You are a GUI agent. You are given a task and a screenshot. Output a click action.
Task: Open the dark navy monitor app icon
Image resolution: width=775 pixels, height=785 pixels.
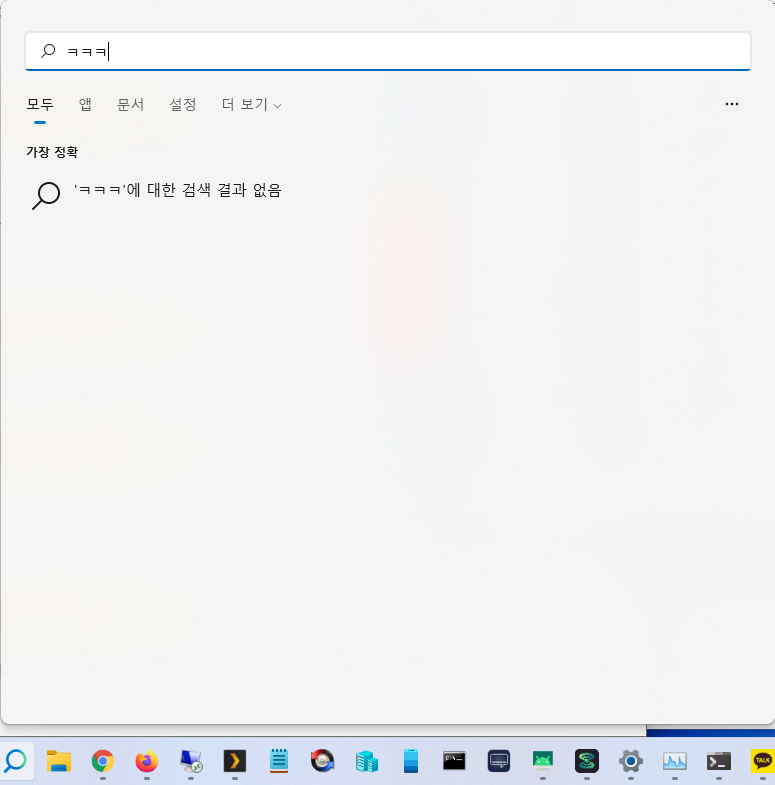coord(499,761)
